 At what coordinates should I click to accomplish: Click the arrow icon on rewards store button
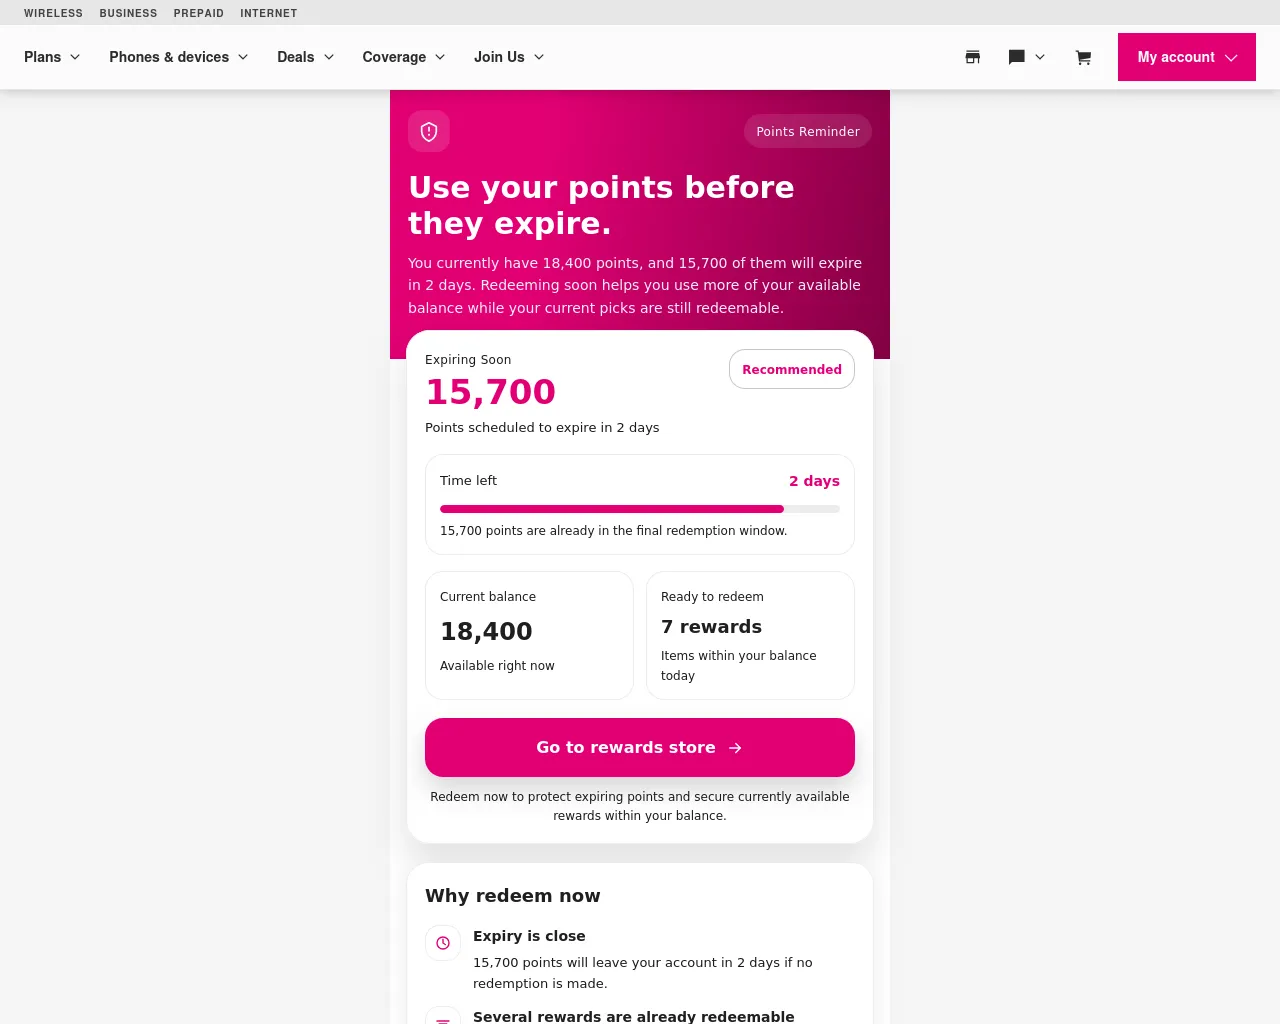click(735, 748)
